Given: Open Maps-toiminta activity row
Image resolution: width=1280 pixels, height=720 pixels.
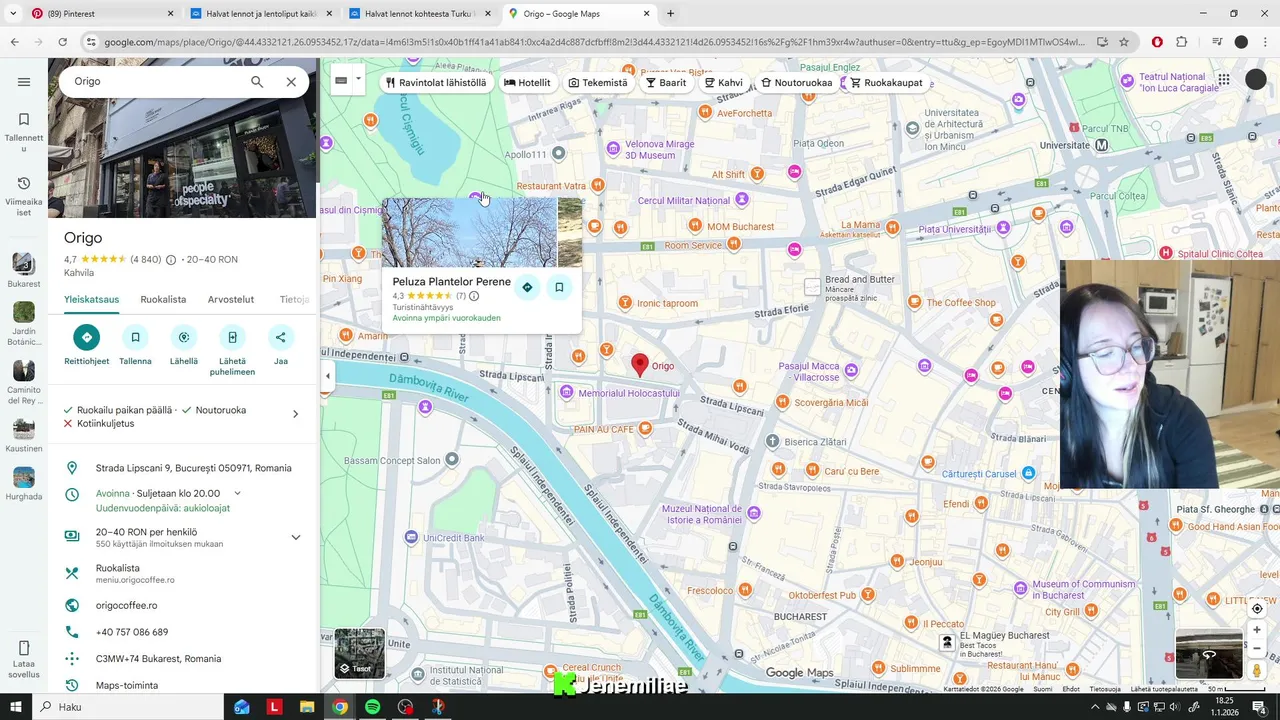Looking at the screenshot, I should [x=183, y=685].
